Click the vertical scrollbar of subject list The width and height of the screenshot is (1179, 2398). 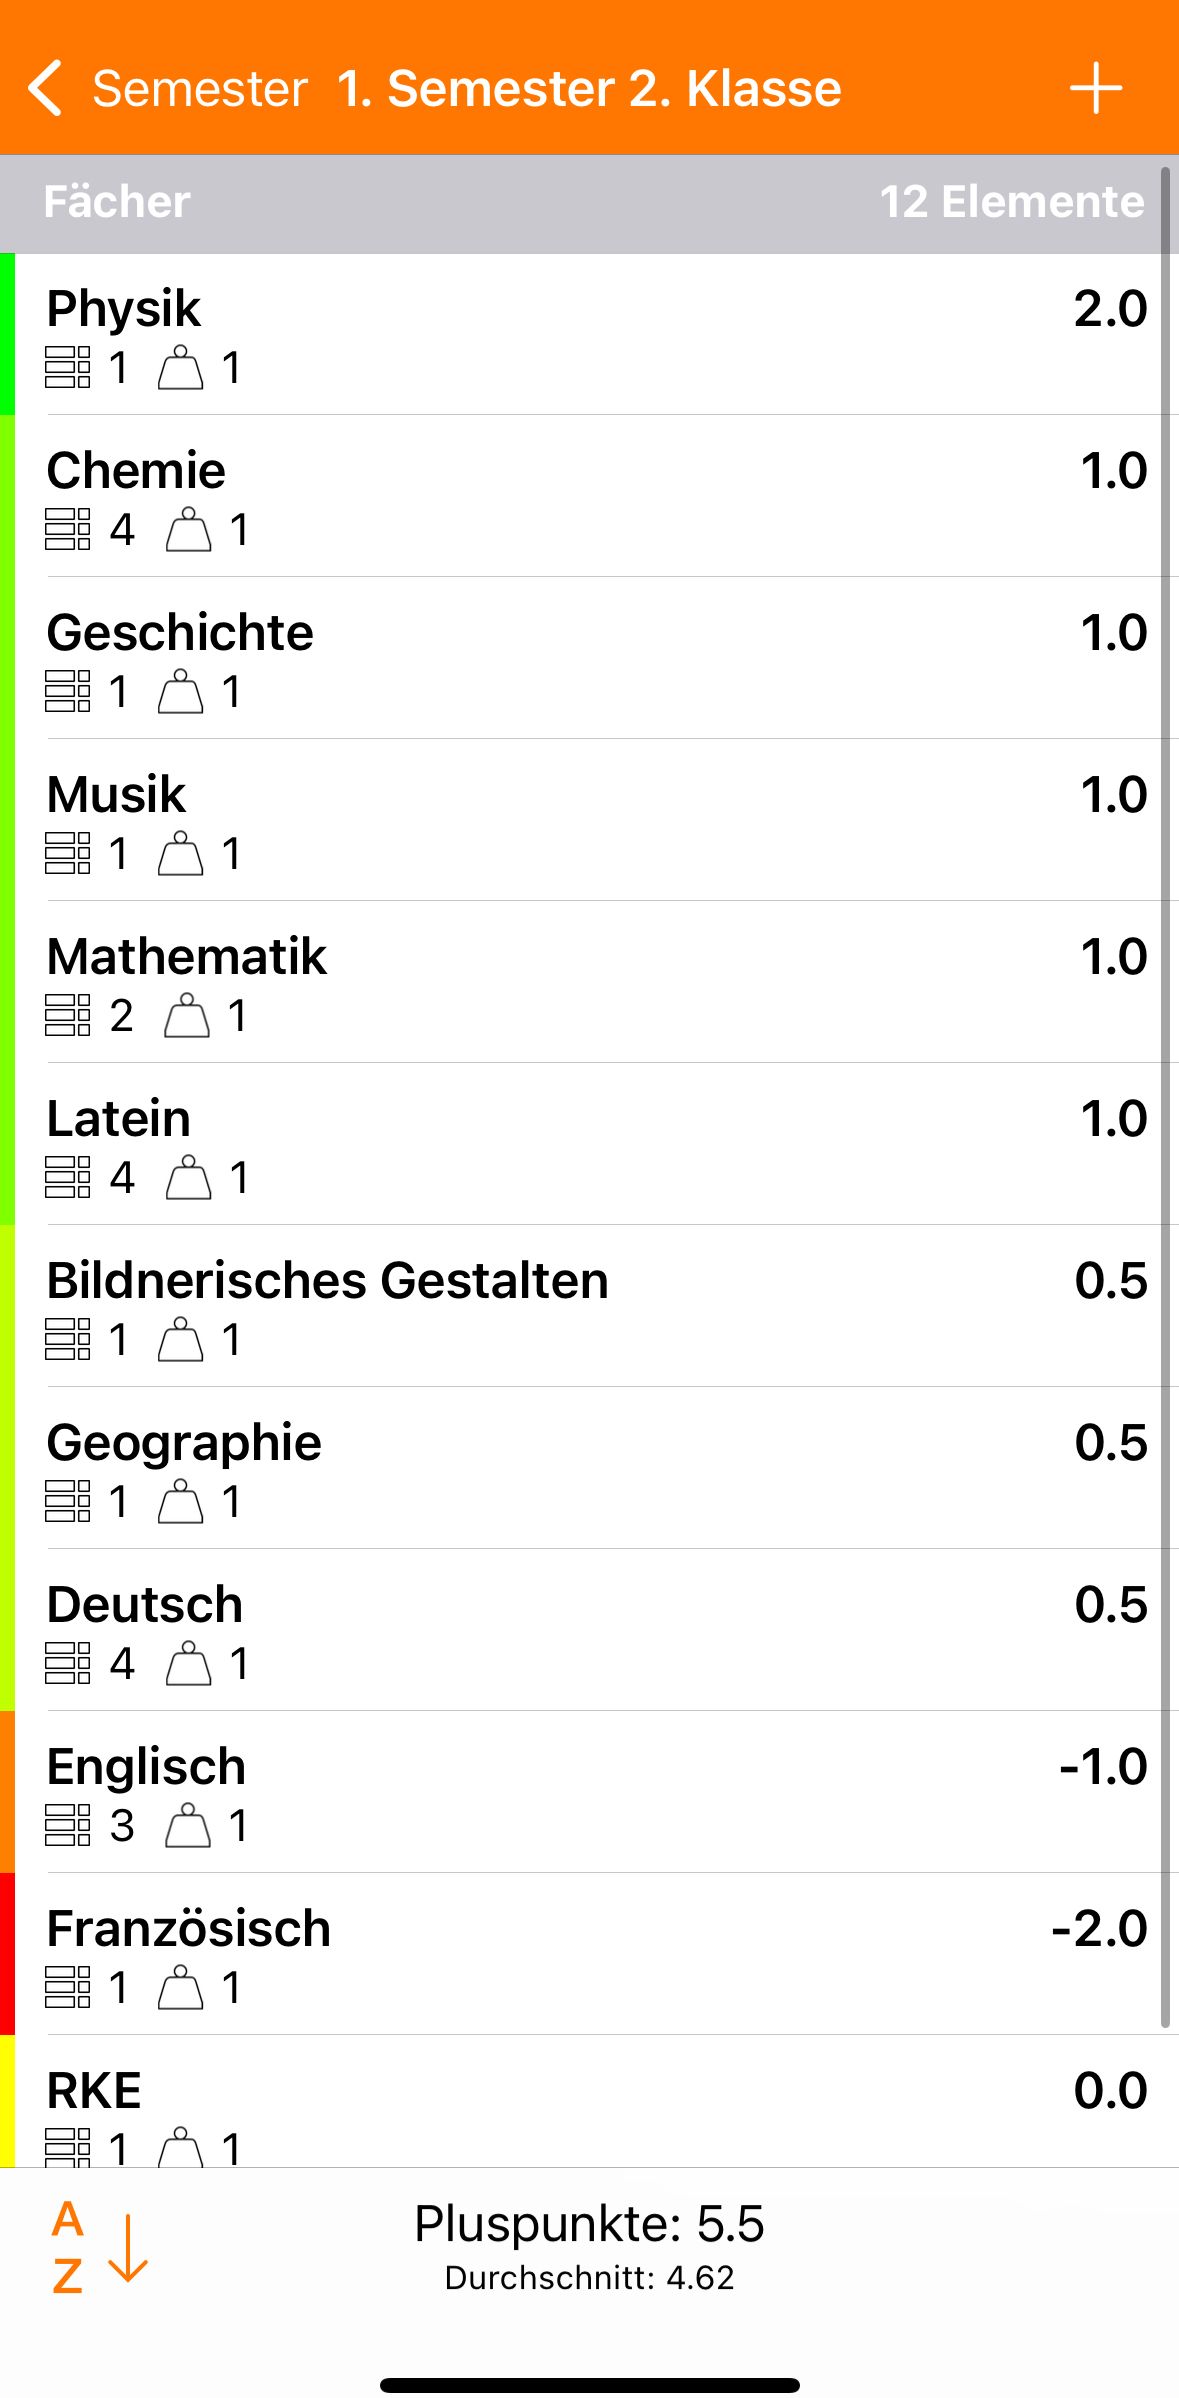[x=1165, y=1100]
